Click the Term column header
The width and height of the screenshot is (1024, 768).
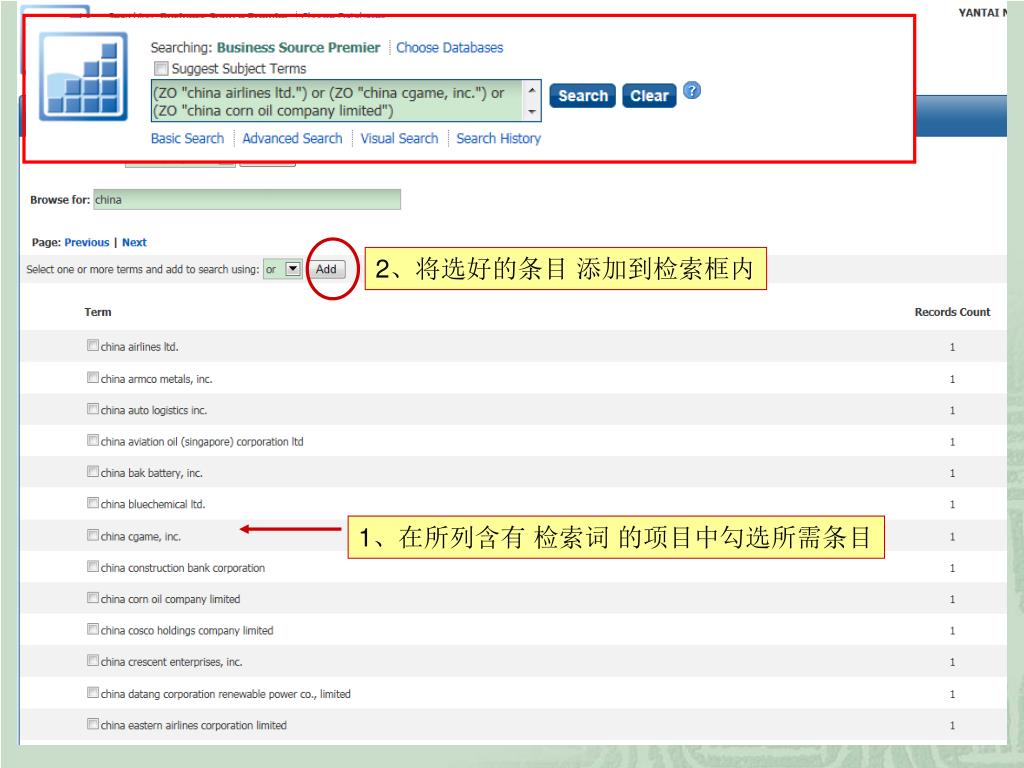(x=98, y=312)
